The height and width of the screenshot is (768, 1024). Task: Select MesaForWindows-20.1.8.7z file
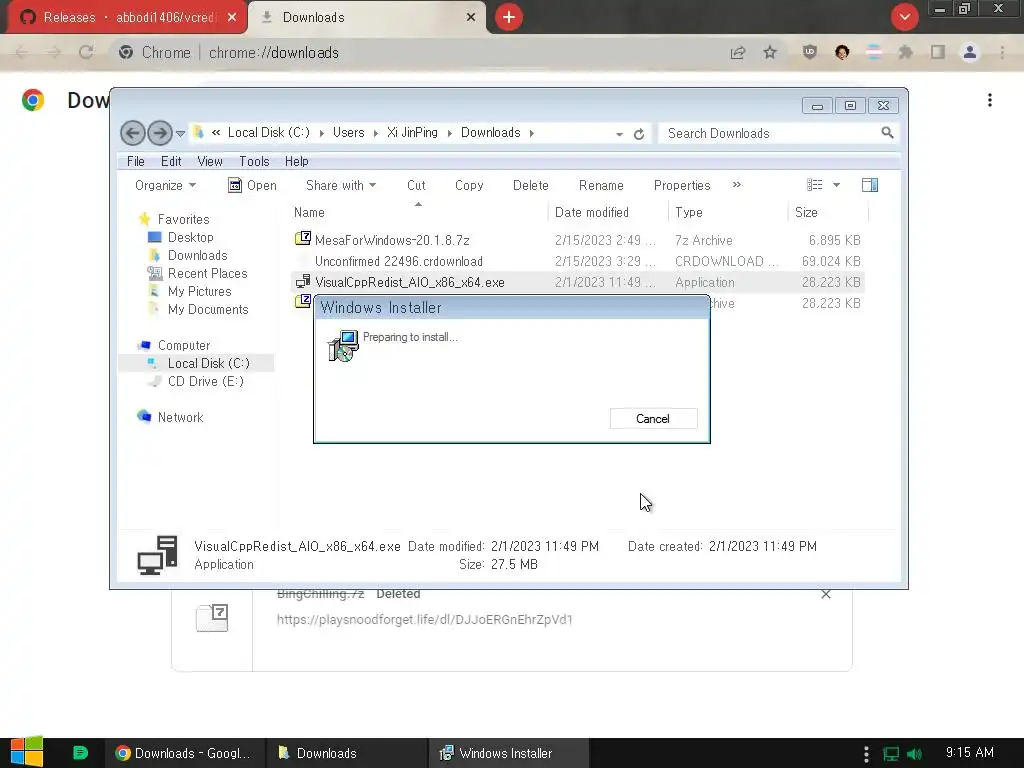point(392,240)
